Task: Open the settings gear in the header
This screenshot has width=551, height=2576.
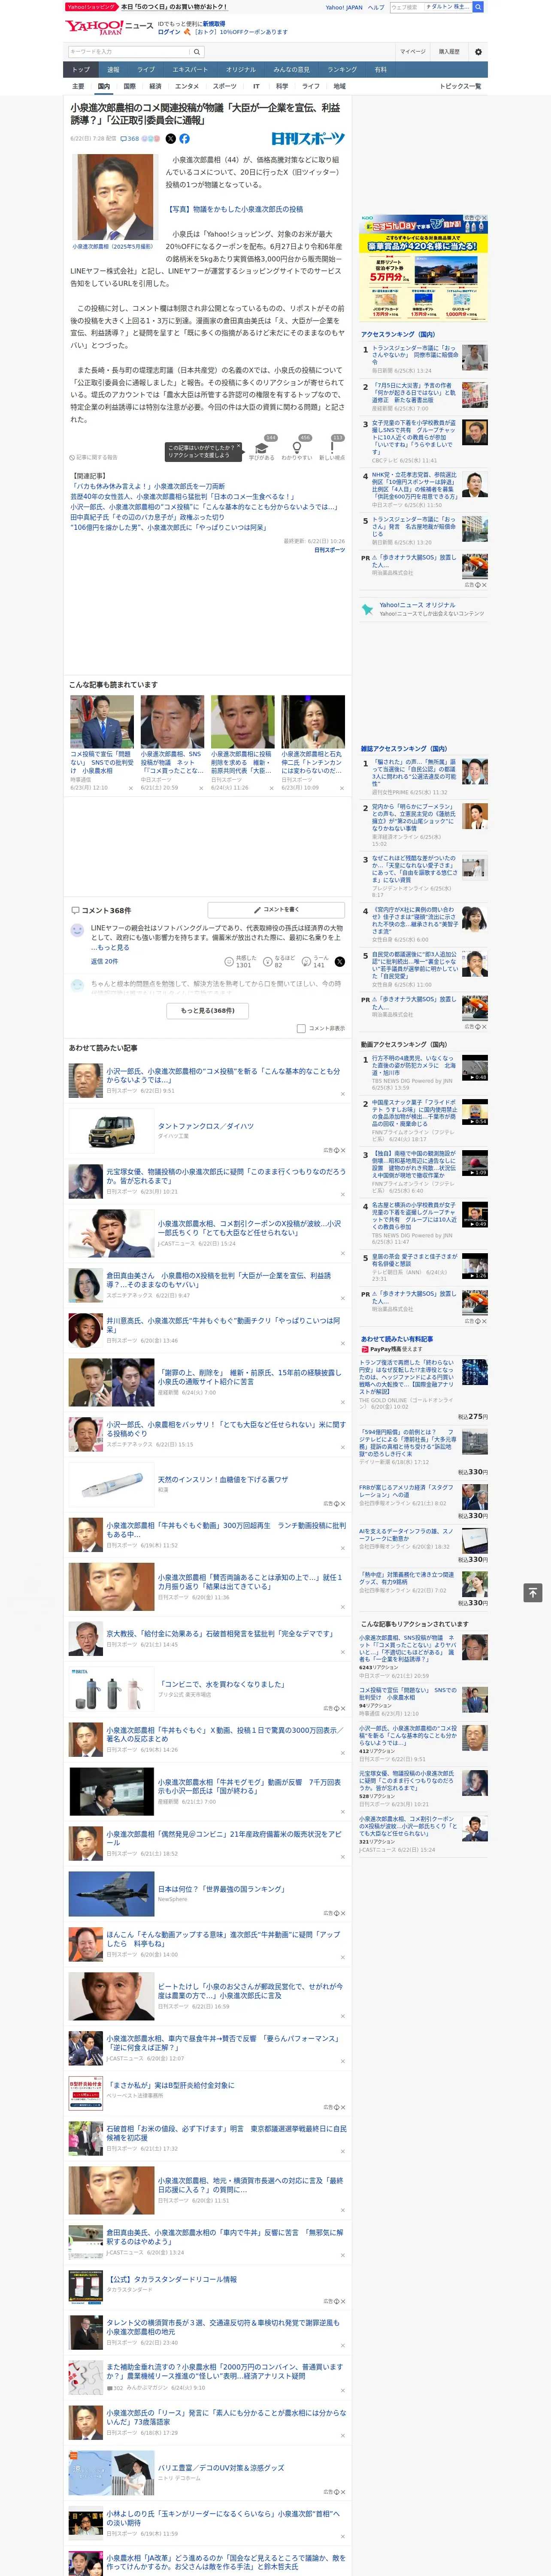Action: pos(478,51)
